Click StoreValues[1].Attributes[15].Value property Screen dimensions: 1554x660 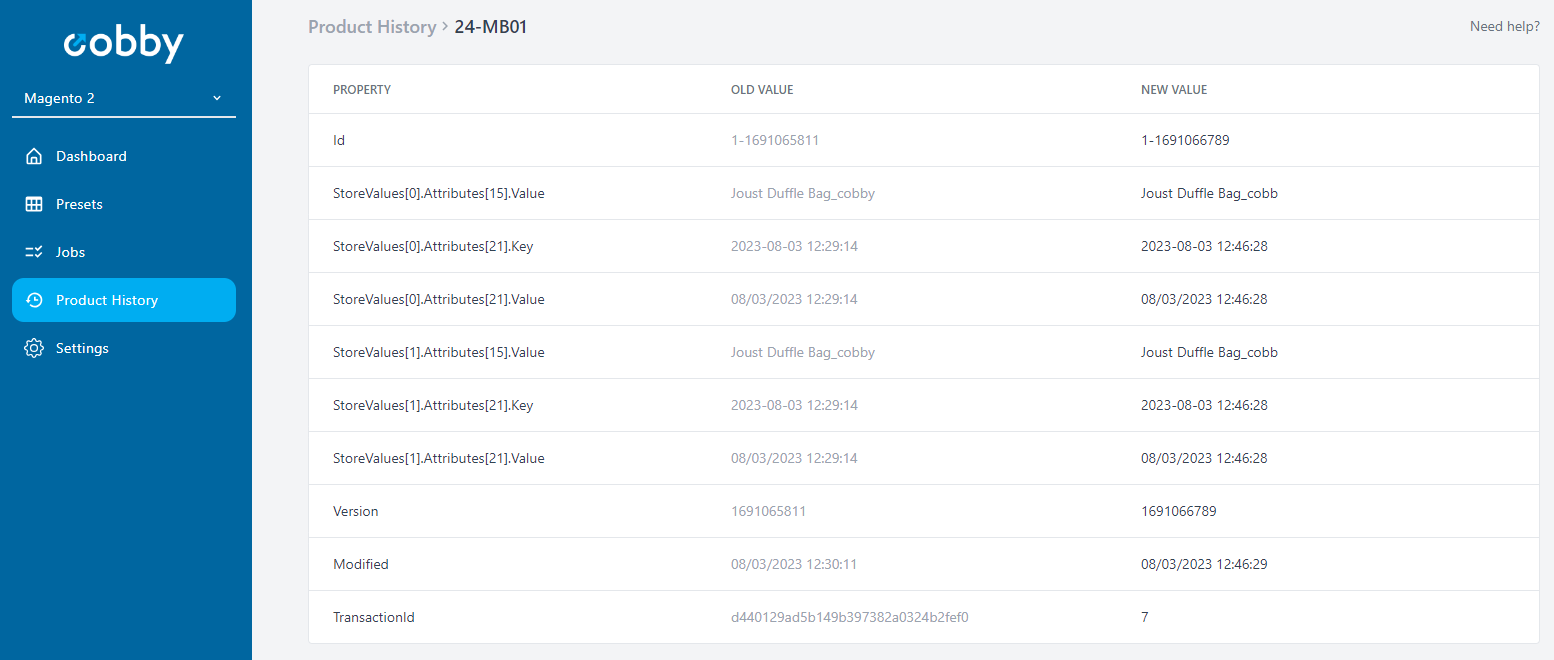click(439, 353)
